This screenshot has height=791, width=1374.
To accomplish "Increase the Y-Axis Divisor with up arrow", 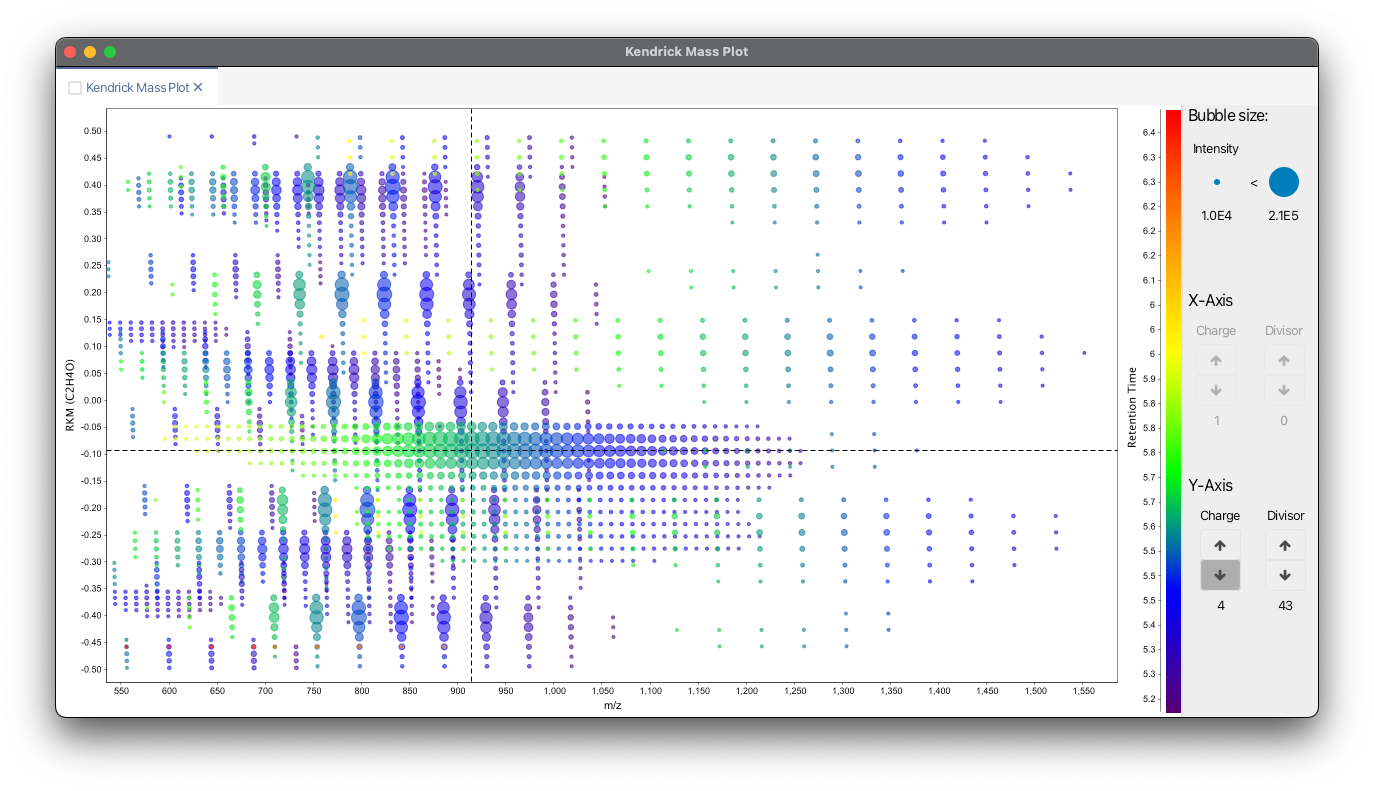I will coord(1285,545).
